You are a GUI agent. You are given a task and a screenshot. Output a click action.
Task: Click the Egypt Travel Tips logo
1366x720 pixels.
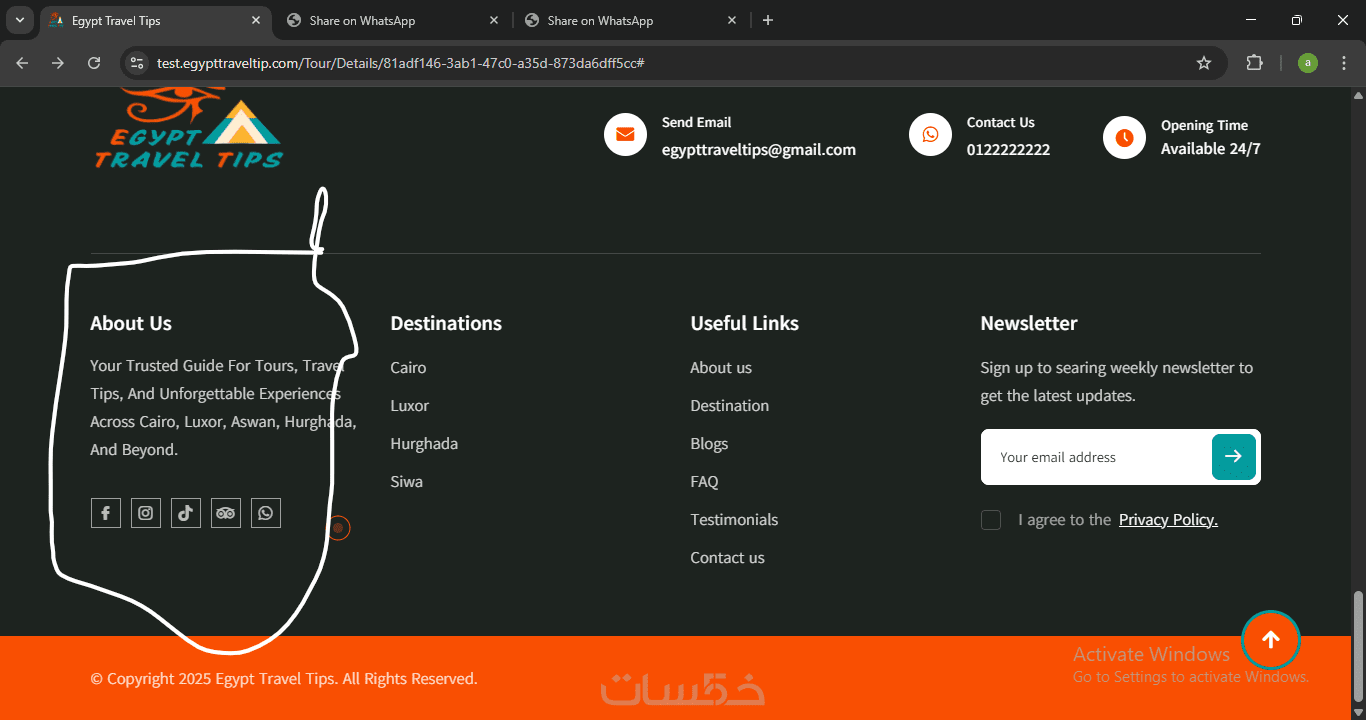pyautogui.click(x=189, y=127)
